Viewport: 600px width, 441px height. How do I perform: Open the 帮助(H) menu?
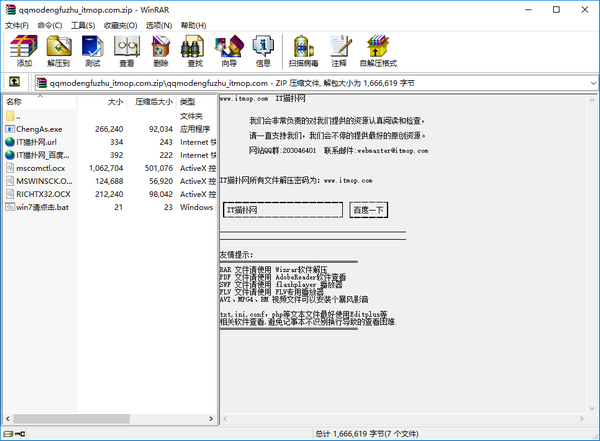click(x=193, y=25)
